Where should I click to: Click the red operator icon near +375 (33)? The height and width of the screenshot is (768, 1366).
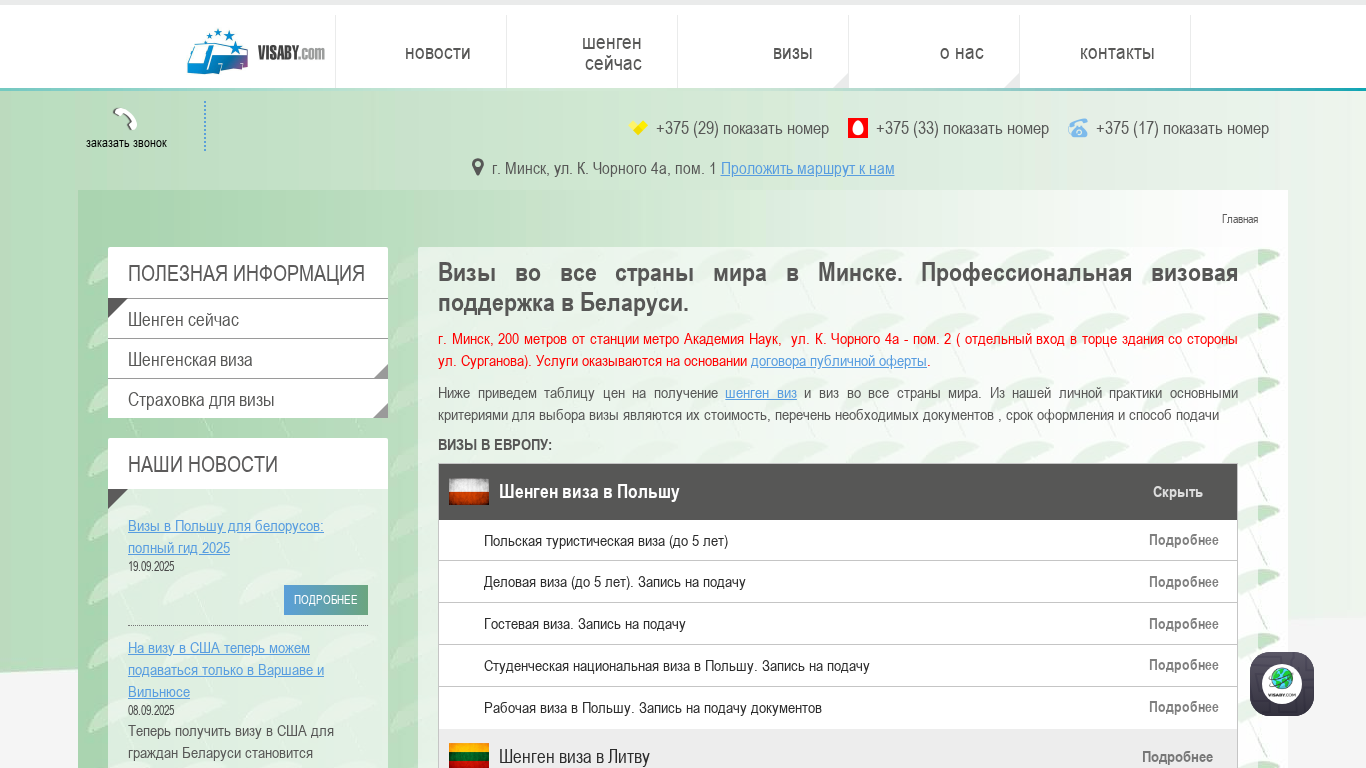[x=858, y=128]
